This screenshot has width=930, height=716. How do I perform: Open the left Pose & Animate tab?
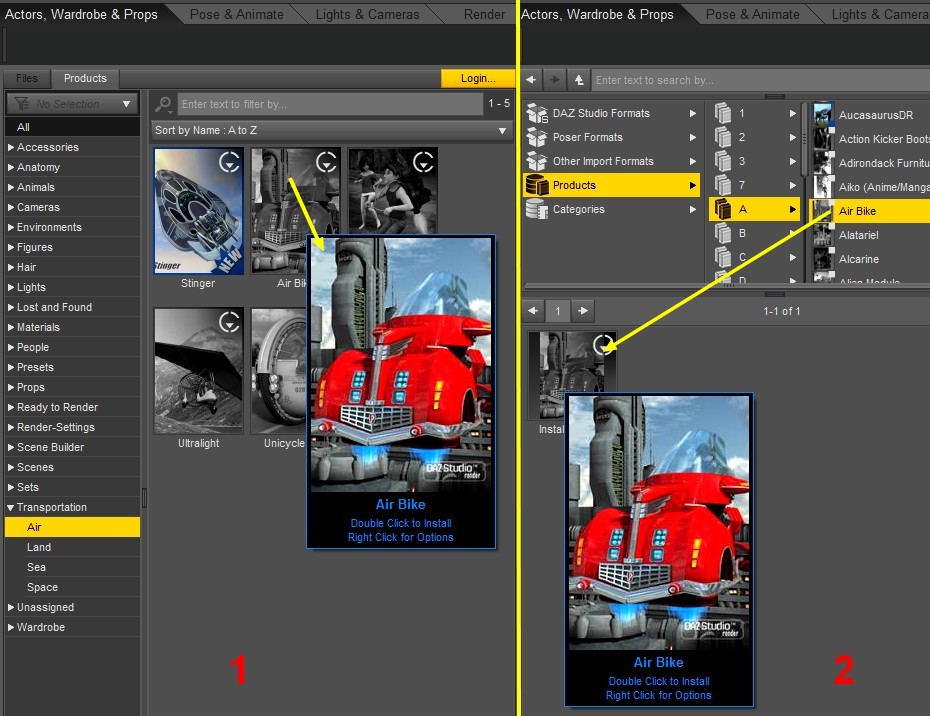click(237, 14)
